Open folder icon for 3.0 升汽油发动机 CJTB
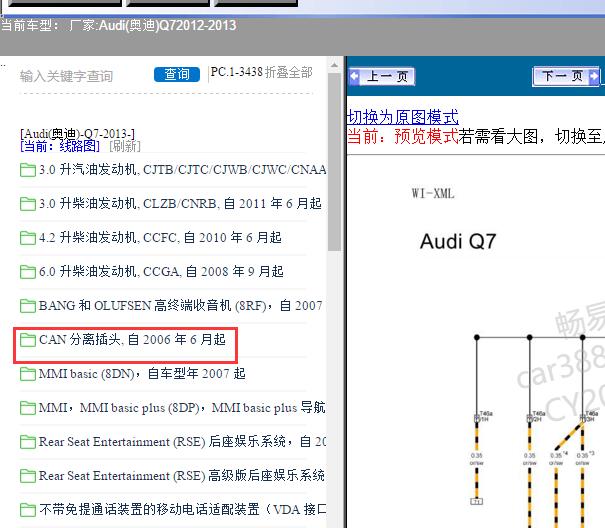This screenshot has height=528, width=605. 28,169
